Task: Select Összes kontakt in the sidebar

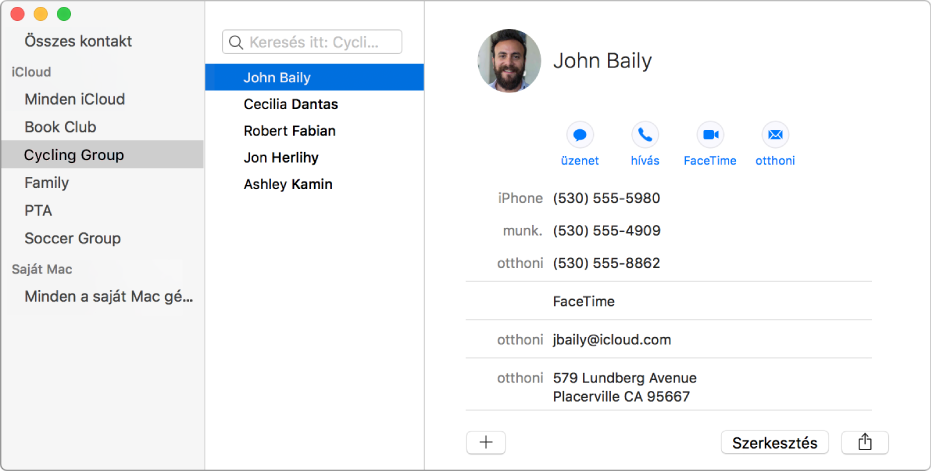Action: coord(78,41)
